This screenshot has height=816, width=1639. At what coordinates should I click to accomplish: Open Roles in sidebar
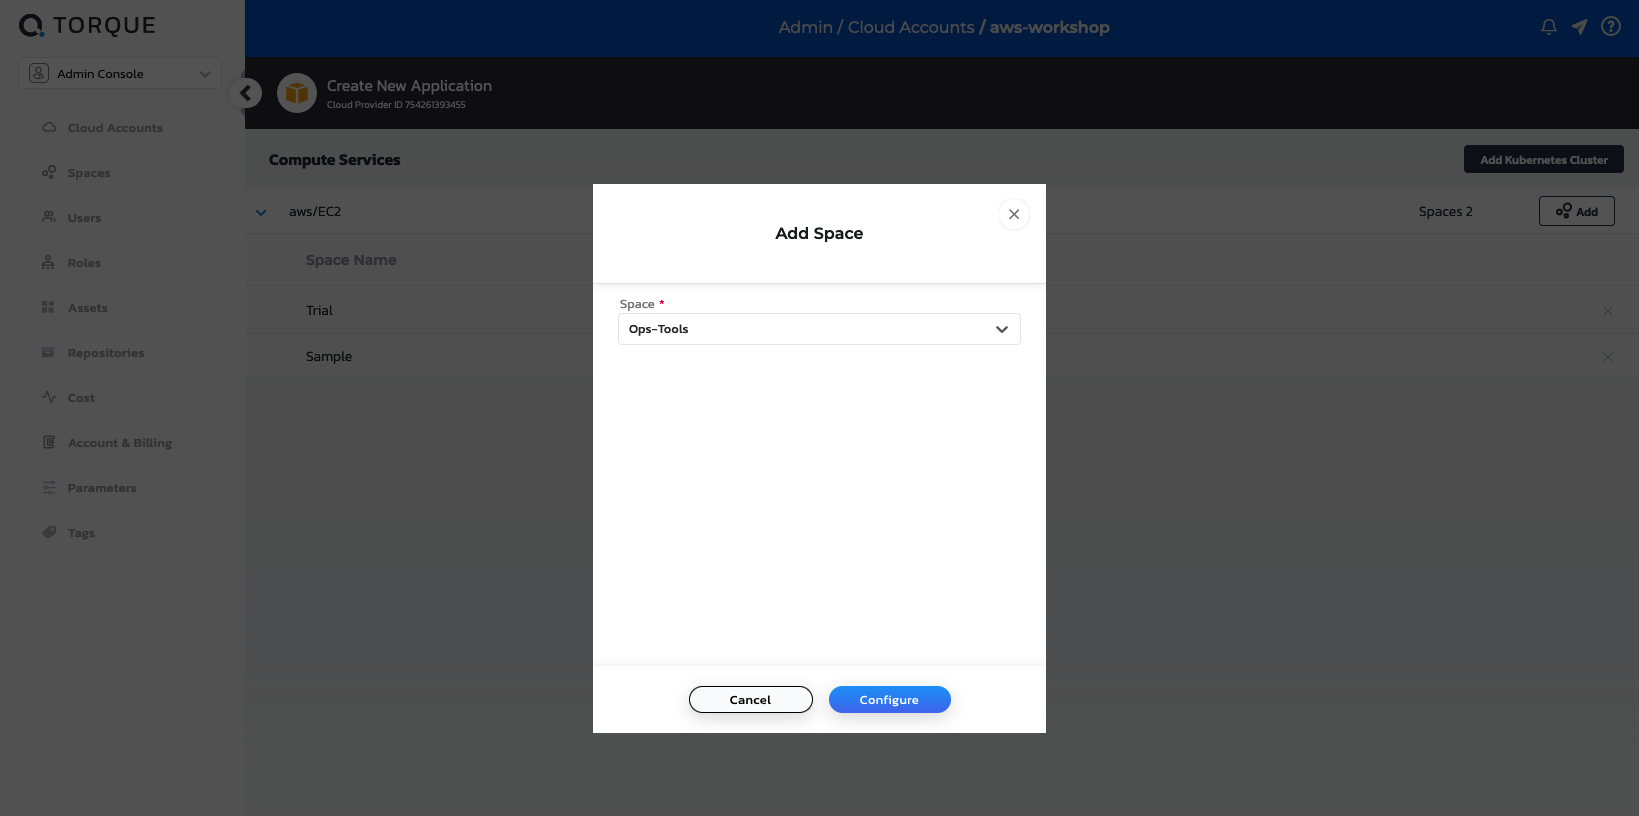coord(72,263)
